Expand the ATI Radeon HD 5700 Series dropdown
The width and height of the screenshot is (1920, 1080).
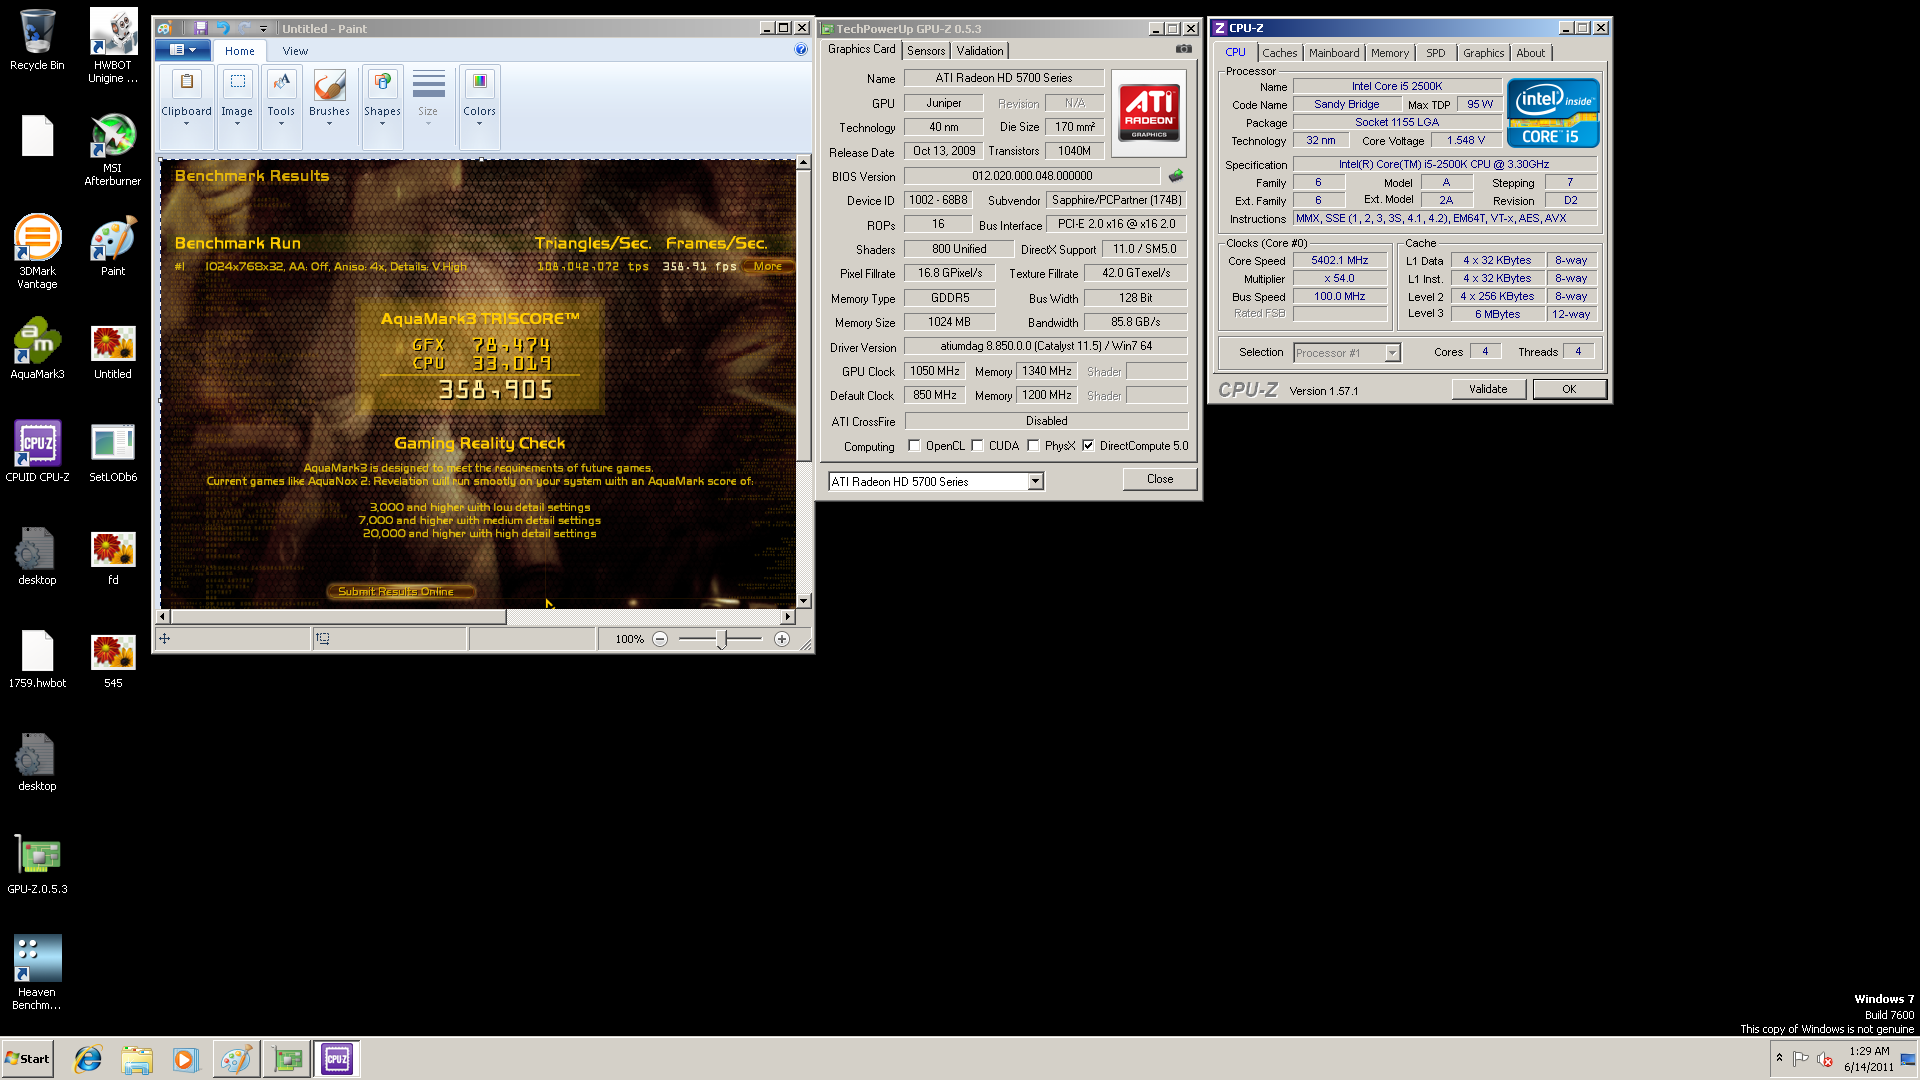[x=1035, y=482]
